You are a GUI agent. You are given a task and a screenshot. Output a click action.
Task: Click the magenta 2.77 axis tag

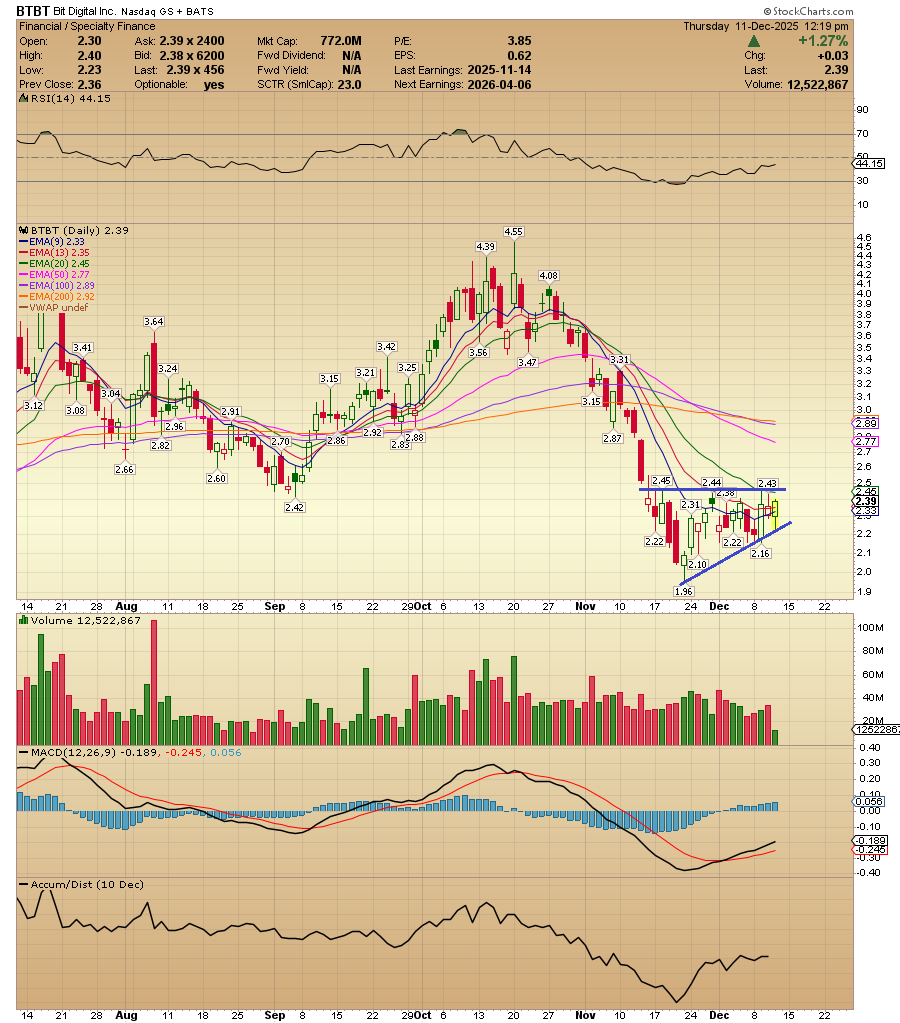pyautogui.click(x=867, y=442)
